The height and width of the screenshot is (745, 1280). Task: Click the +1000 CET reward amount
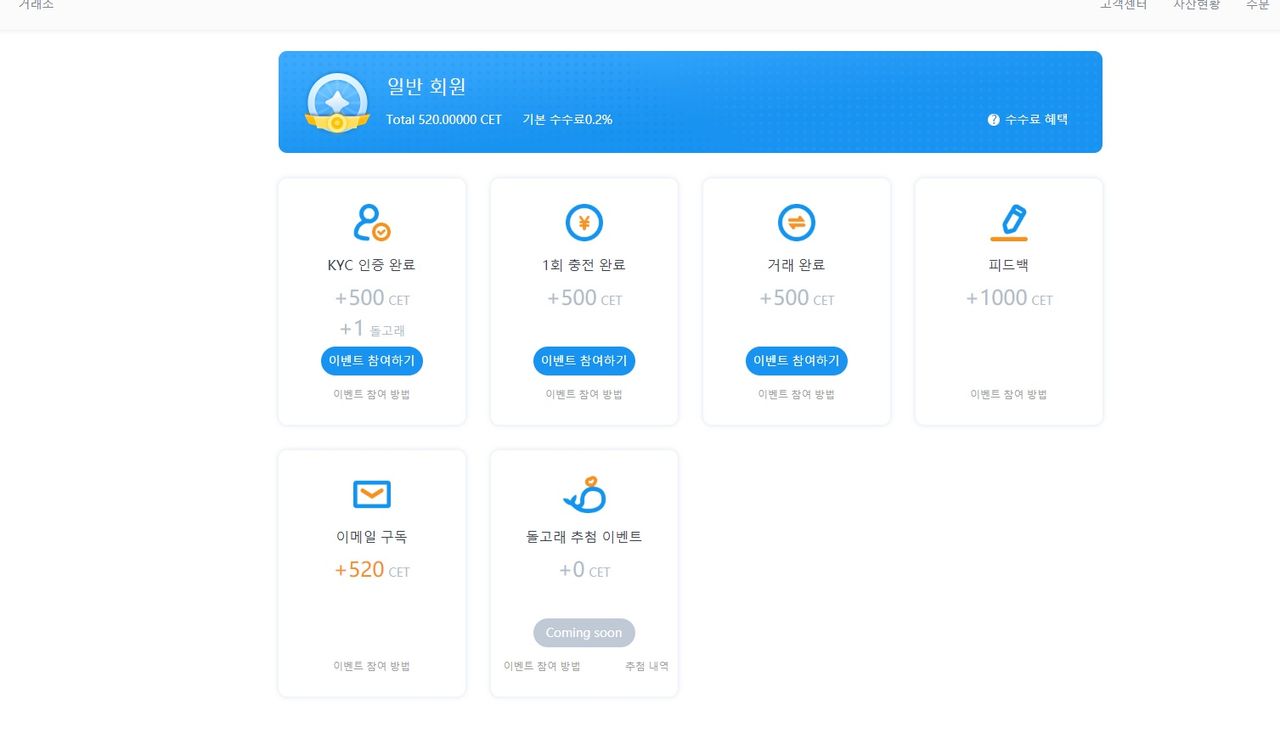pos(1009,298)
